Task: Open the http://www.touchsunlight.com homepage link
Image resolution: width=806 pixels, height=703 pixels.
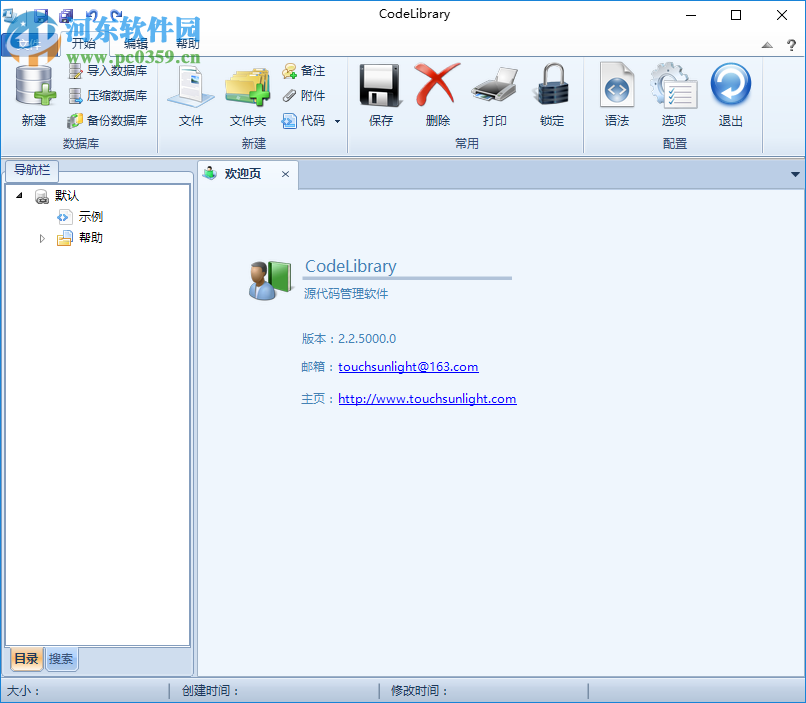Action: click(427, 399)
